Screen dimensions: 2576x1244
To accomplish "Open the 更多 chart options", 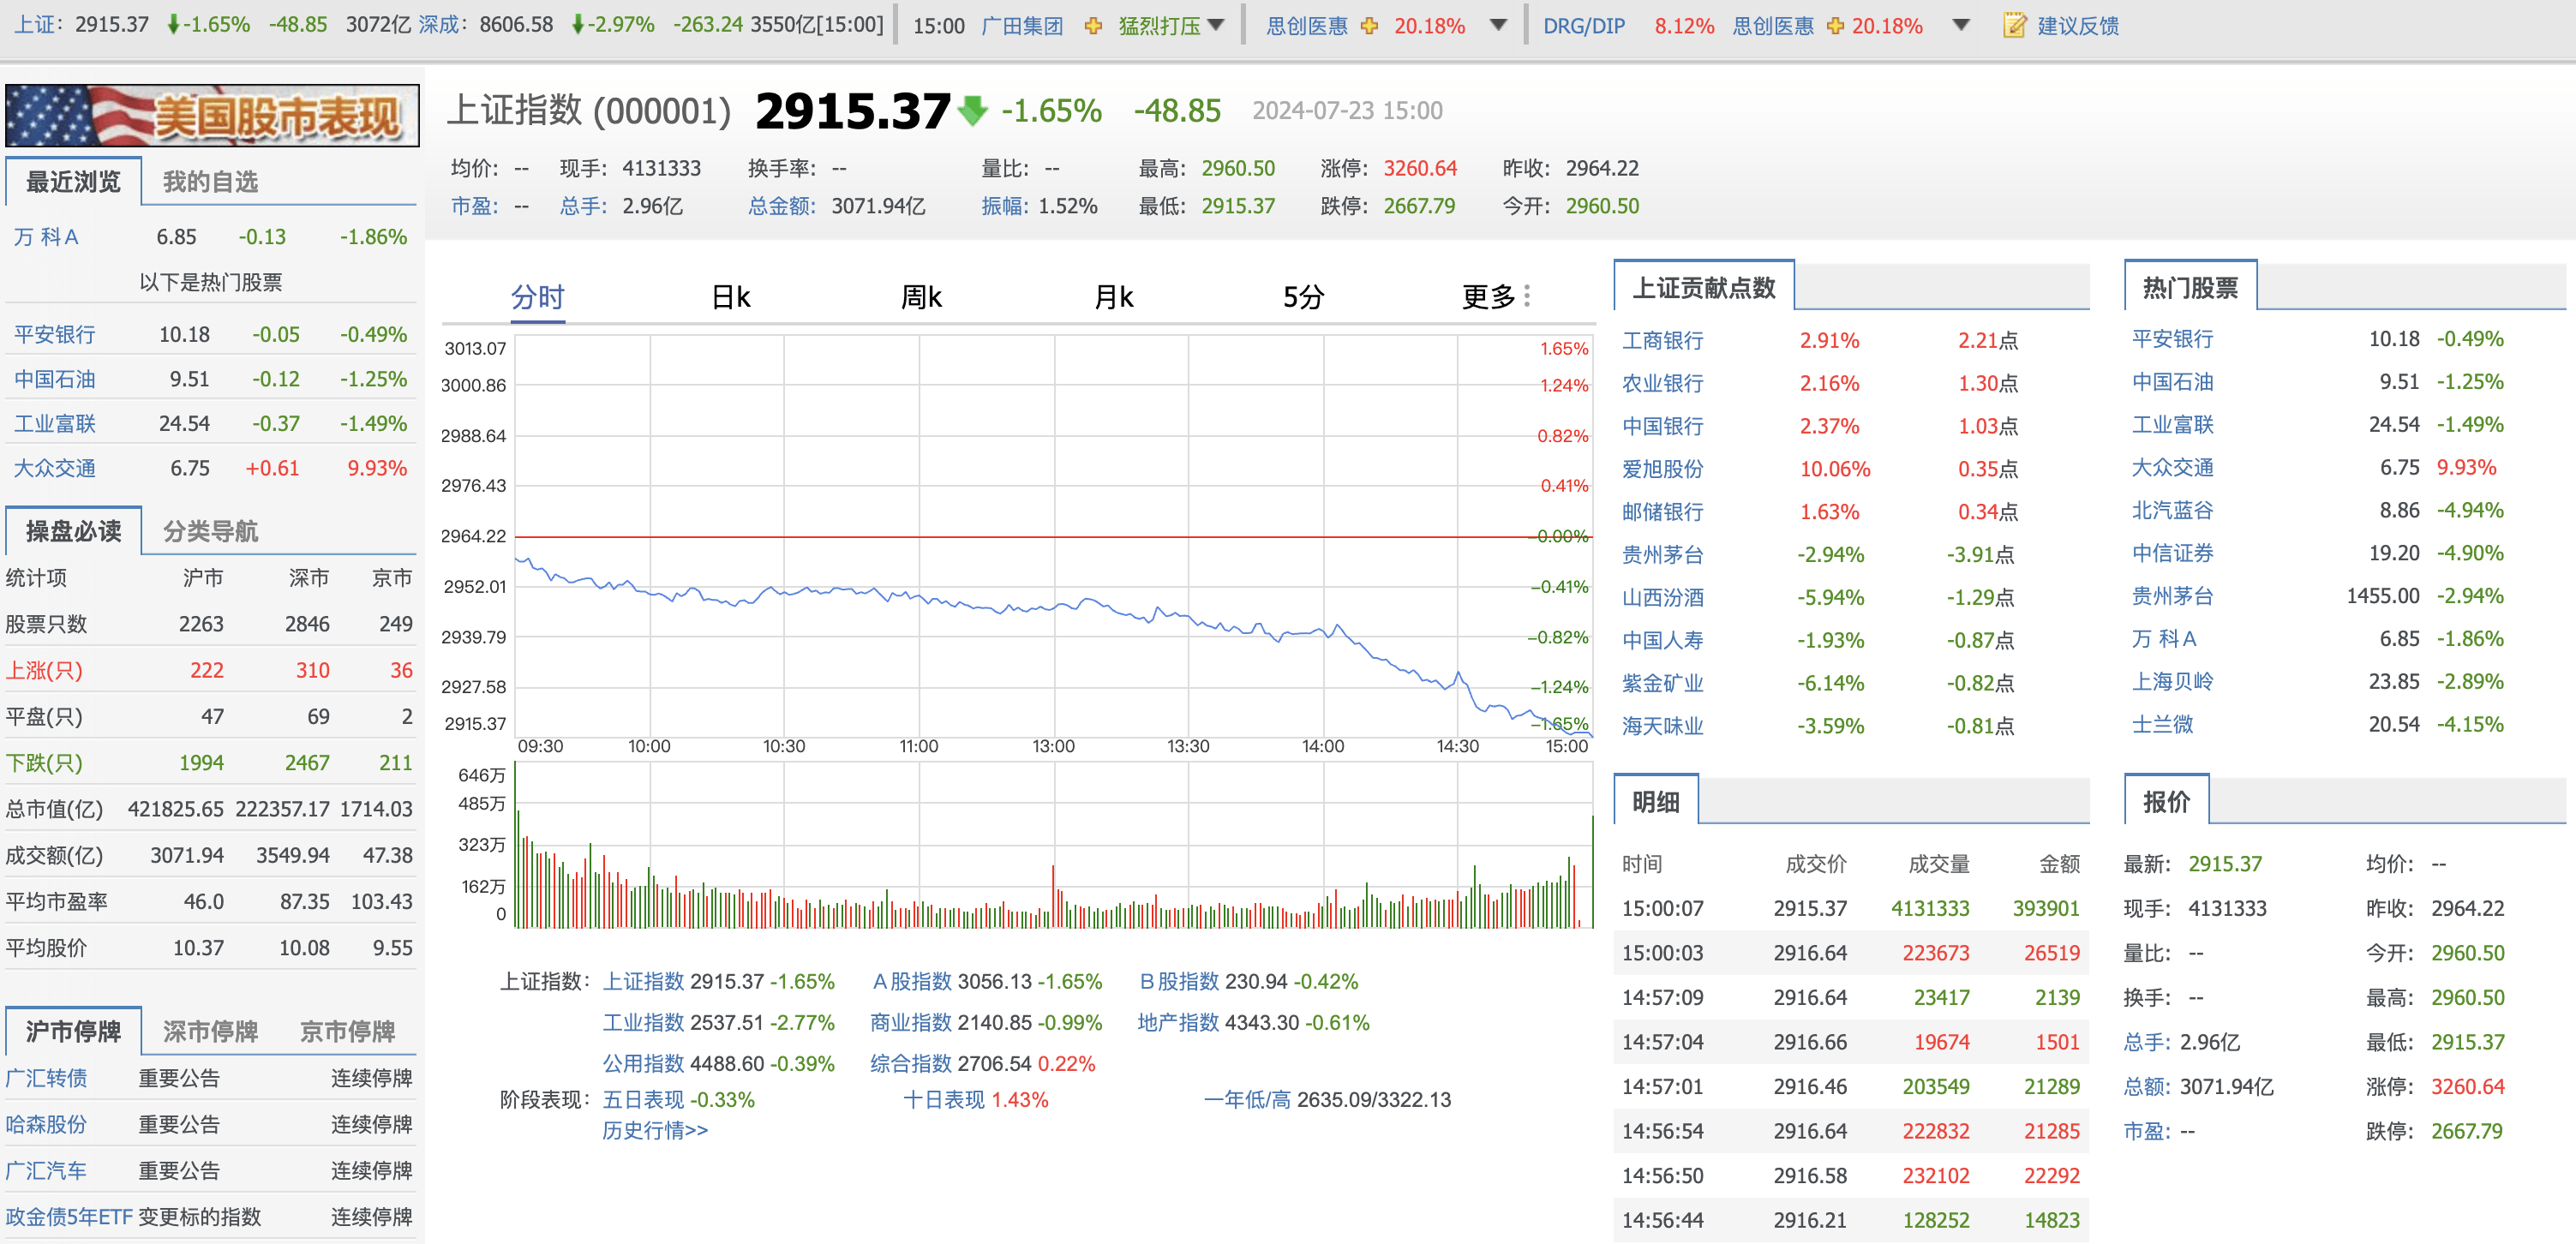I will (x=1489, y=297).
